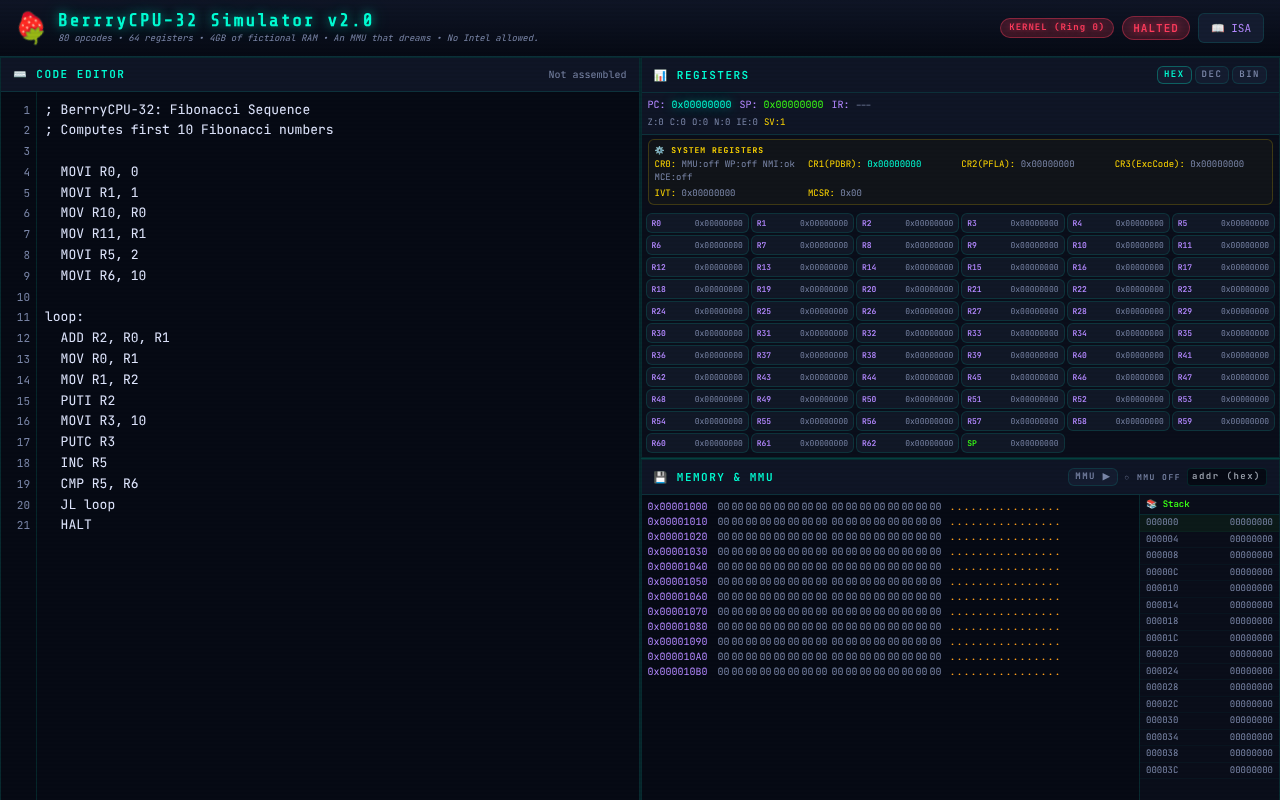Click the 'loop:' label in the editor
Viewport: 1280px width, 800px height.
[x=65, y=317]
